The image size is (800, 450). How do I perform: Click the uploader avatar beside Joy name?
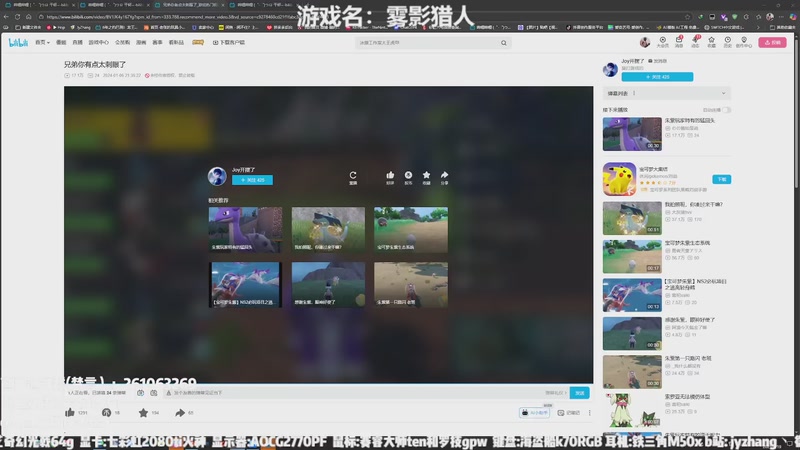[x=610, y=69]
